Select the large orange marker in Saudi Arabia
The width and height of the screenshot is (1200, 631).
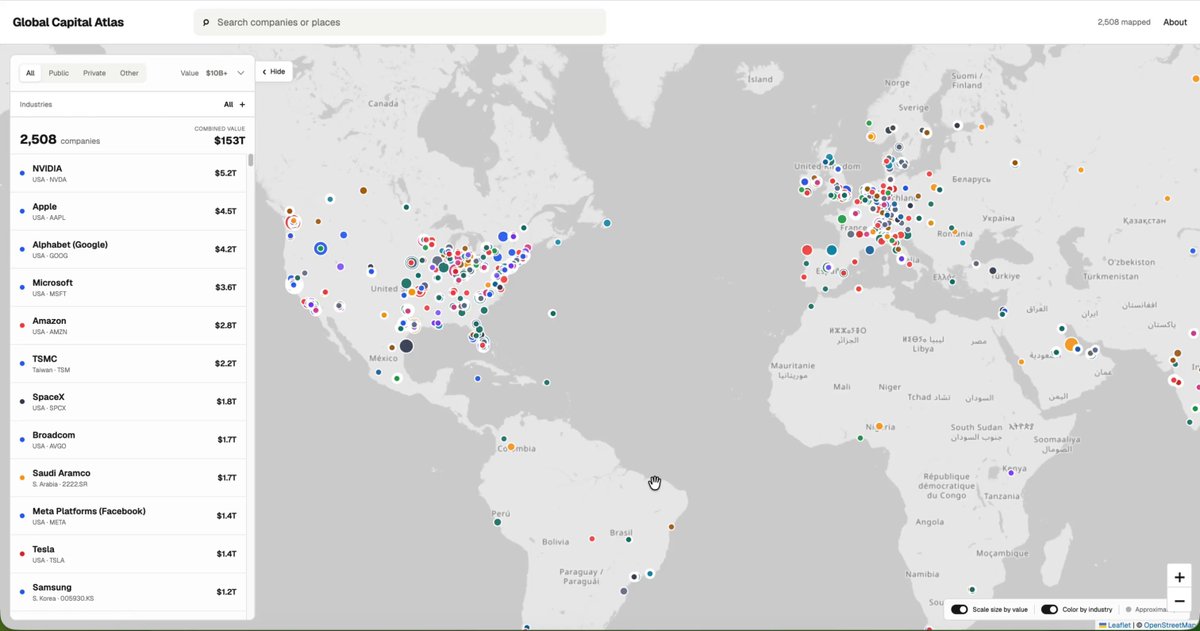pyautogui.click(x=1071, y=345)
